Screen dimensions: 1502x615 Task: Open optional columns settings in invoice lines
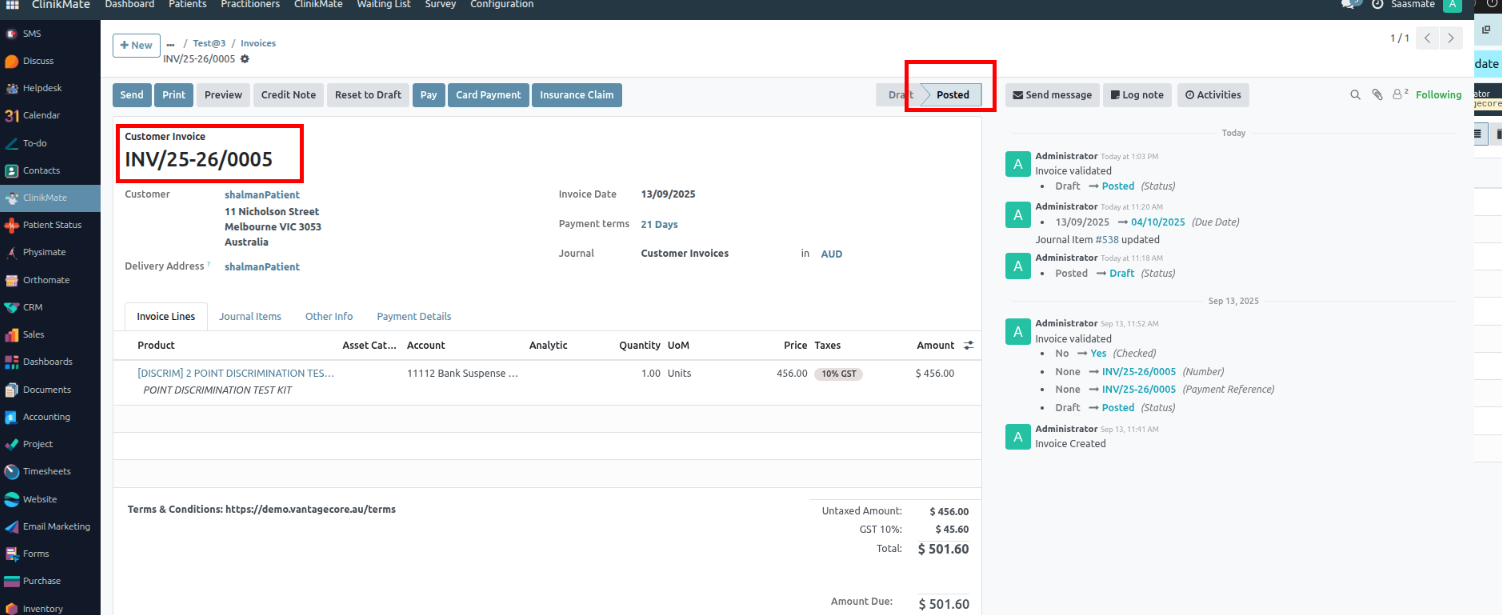click(x=968, y=345)
